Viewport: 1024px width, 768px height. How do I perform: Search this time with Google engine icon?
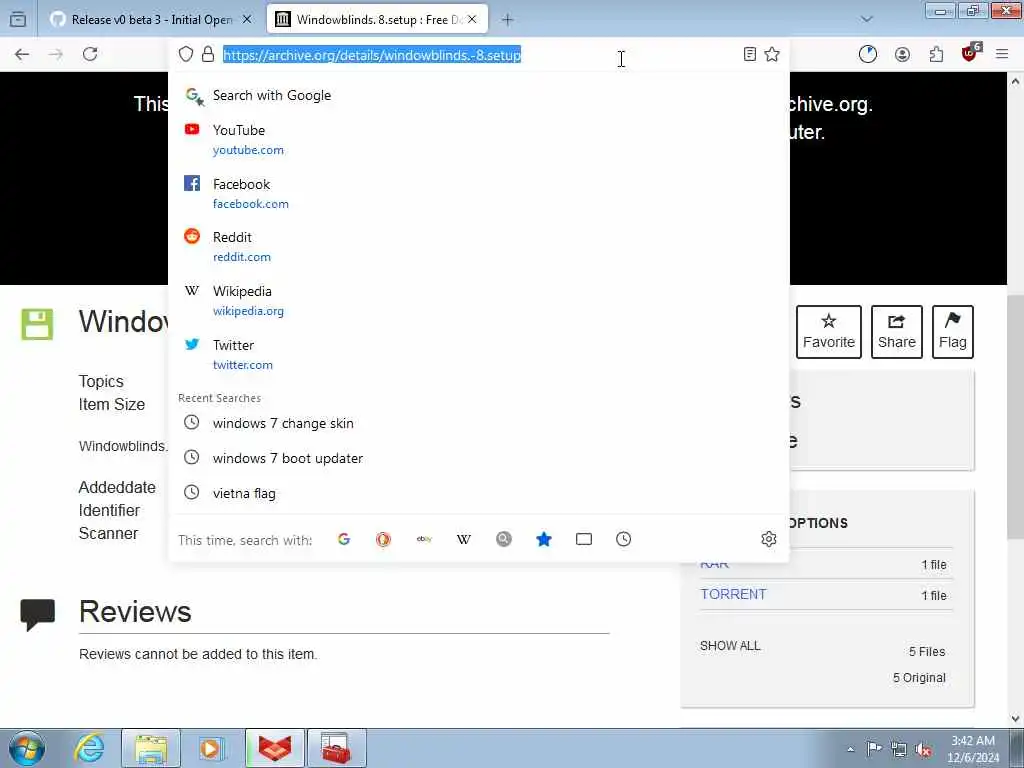[344, 539]
